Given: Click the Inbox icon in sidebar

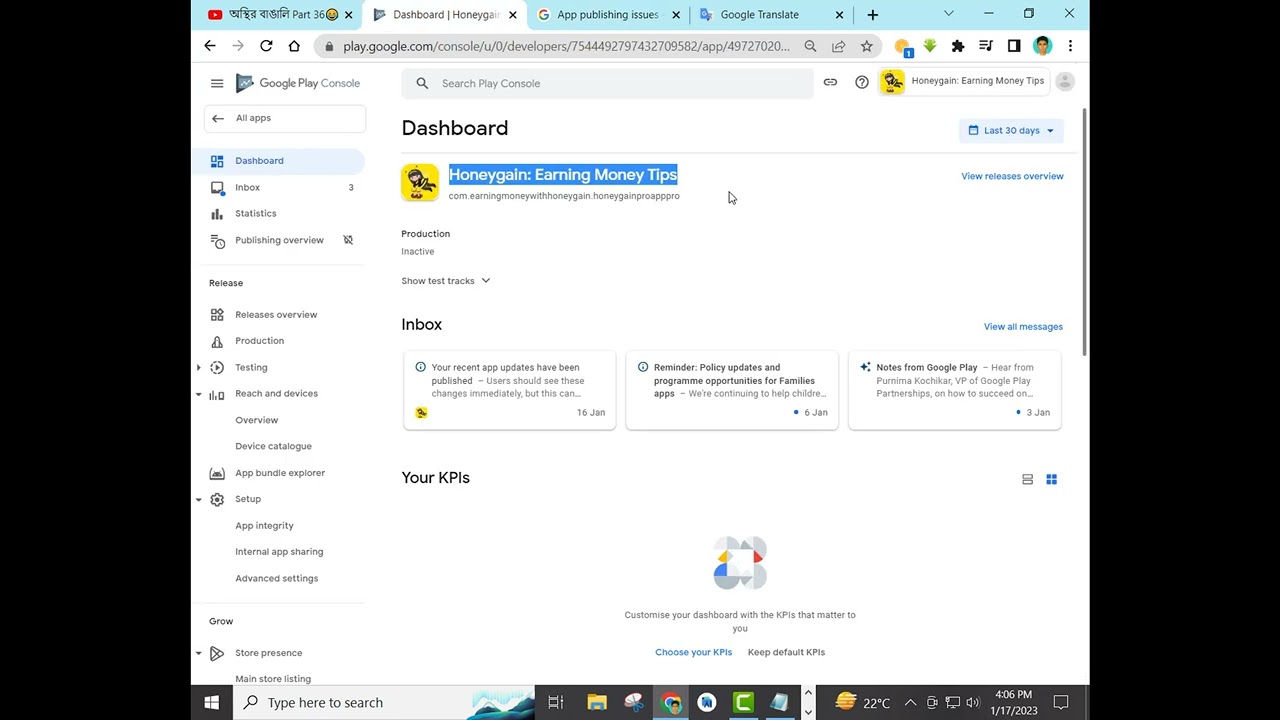Looking at the screenshot, I should 217,188.
